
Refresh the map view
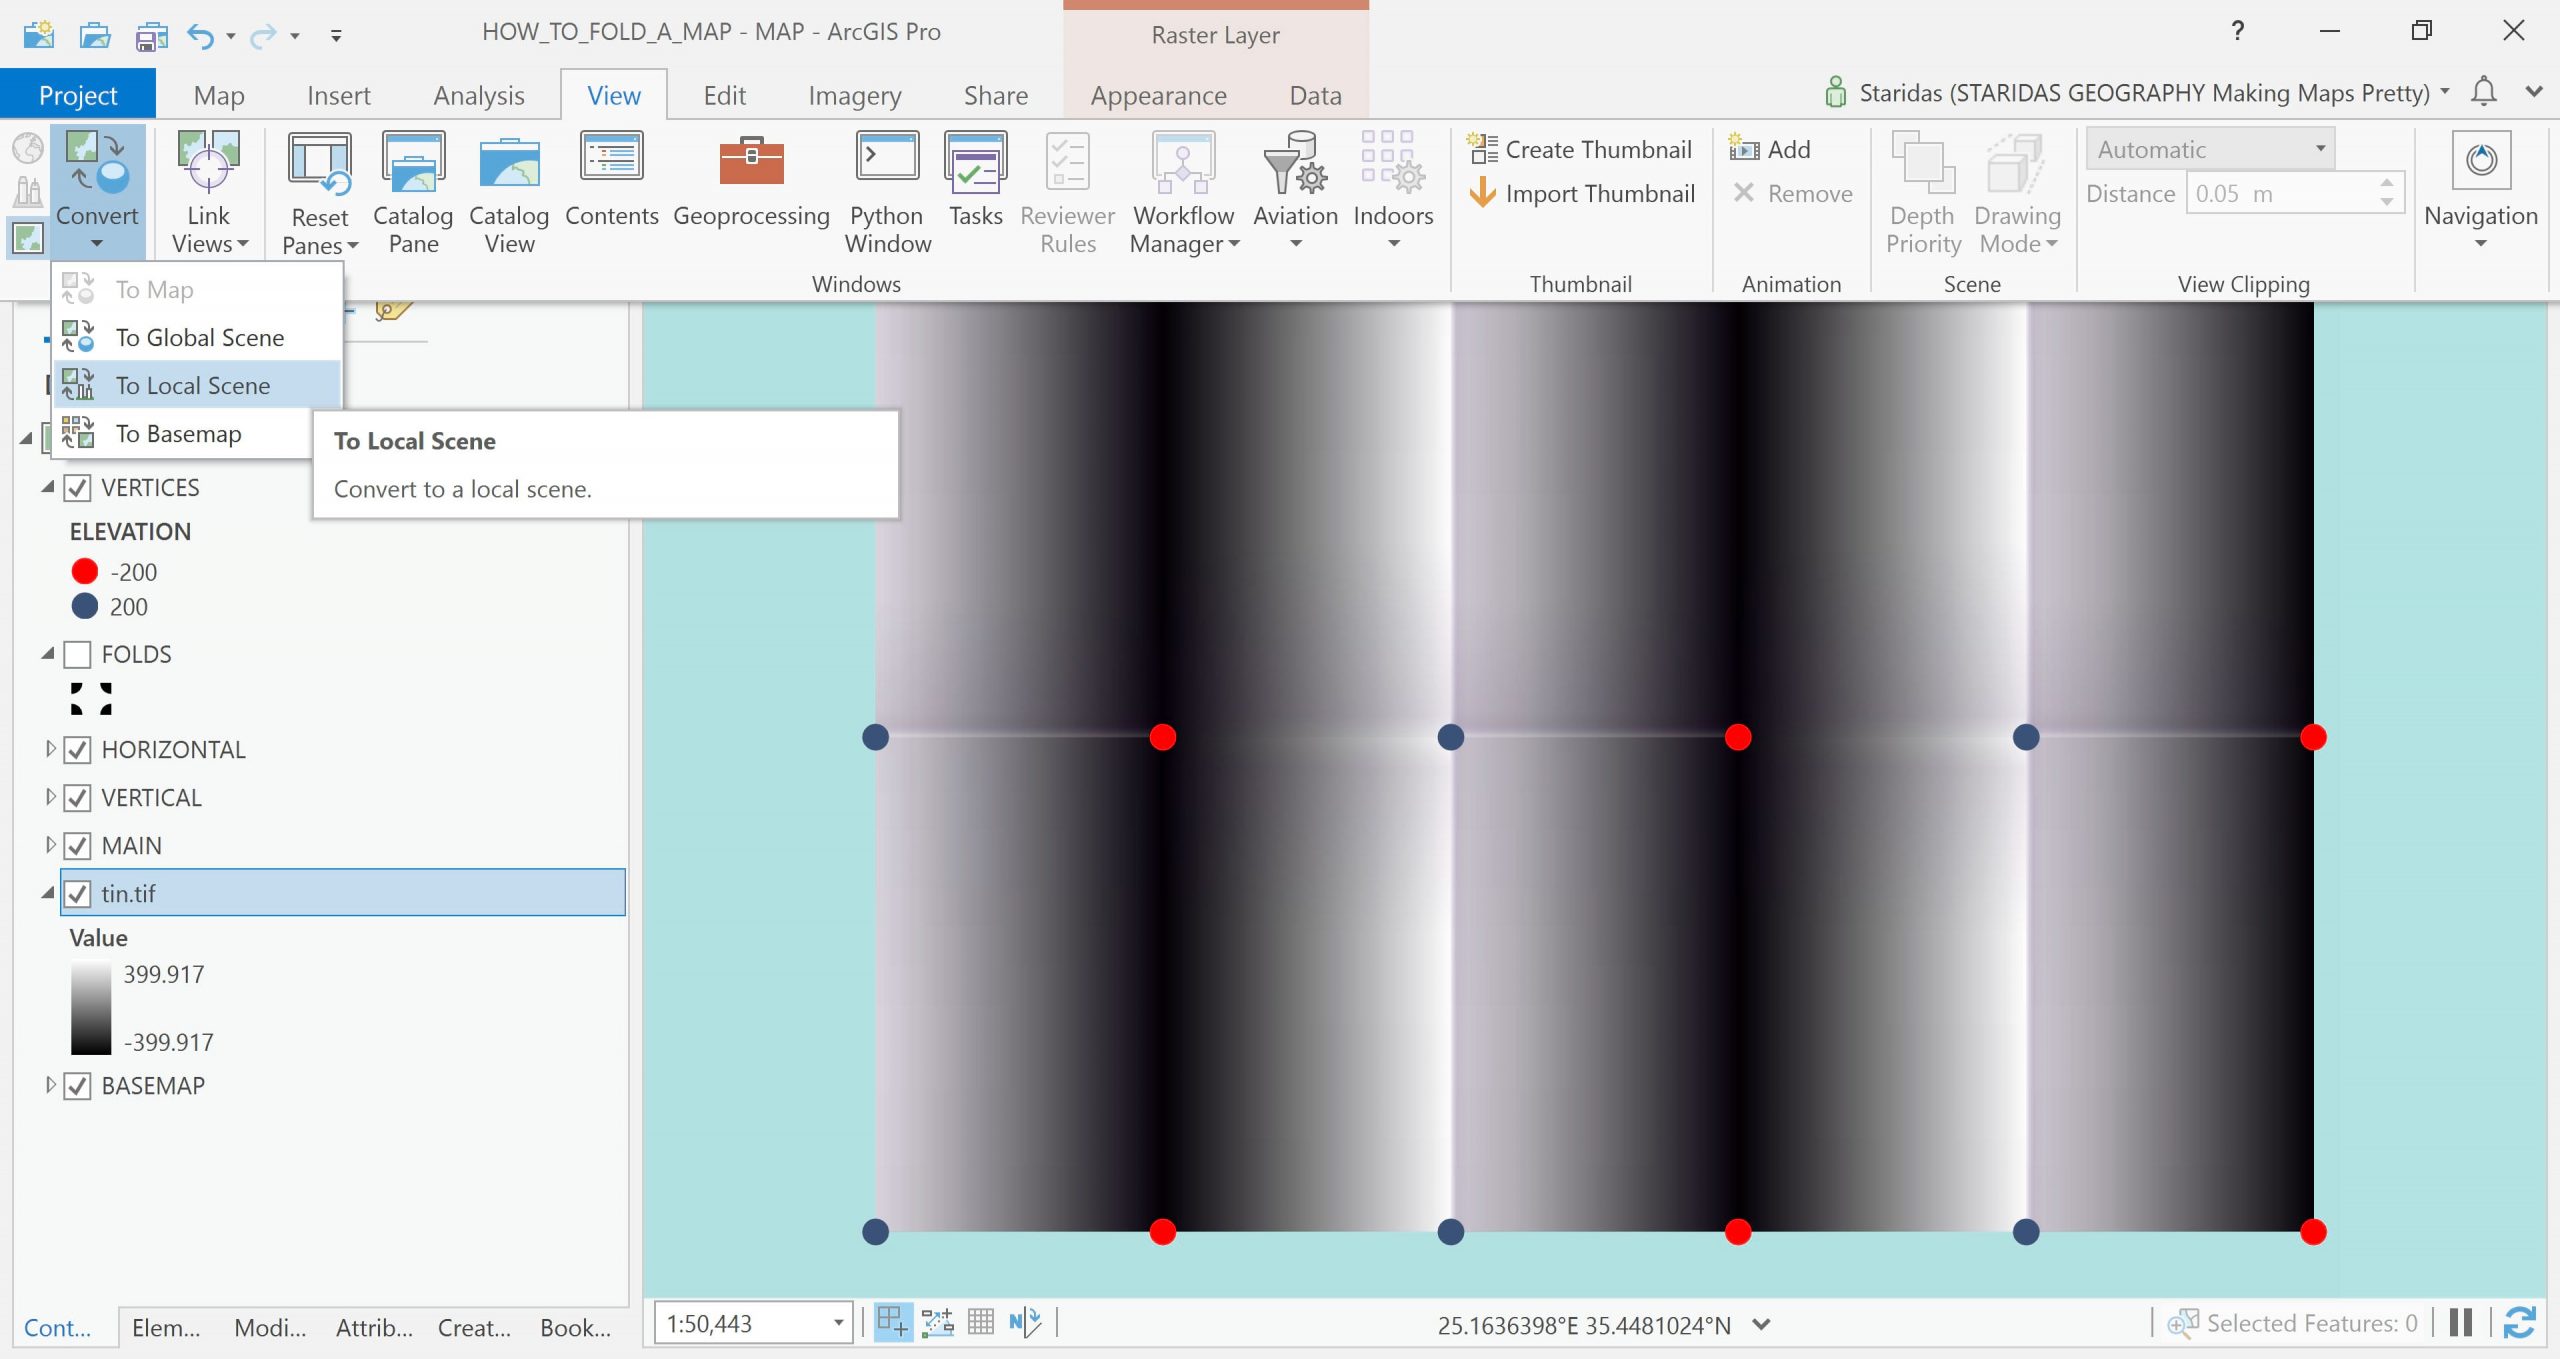click(2519, 1323)
